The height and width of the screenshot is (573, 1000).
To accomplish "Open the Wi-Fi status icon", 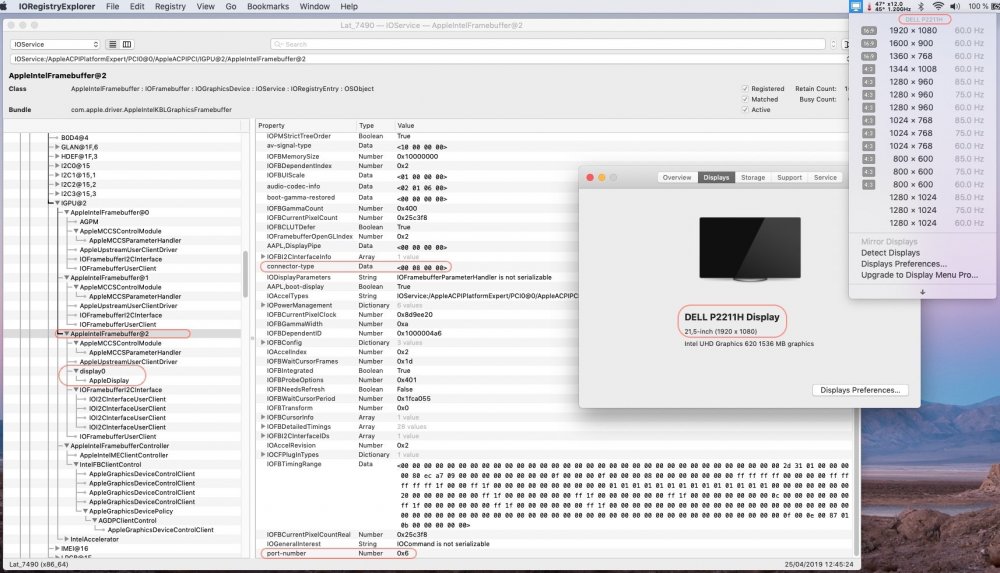I will (937, 6).
